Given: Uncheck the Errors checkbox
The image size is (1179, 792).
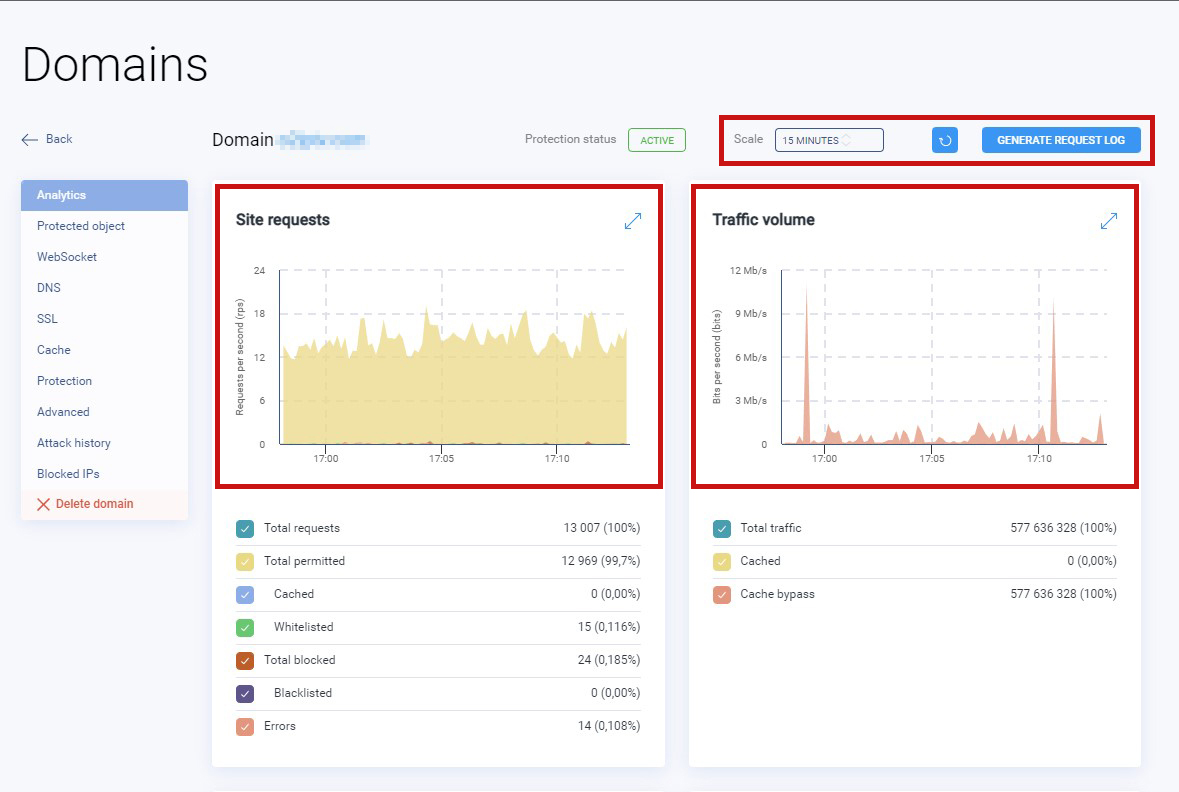Looking at the screenshot, I should [245, 727].
